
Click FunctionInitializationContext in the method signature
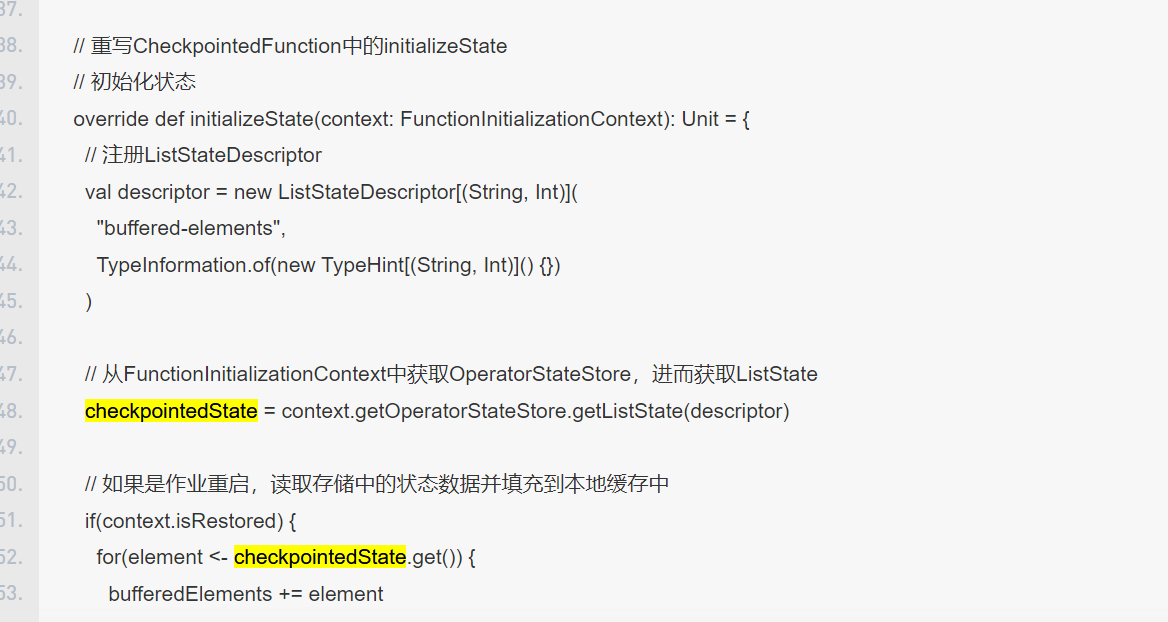pos(531,119)
